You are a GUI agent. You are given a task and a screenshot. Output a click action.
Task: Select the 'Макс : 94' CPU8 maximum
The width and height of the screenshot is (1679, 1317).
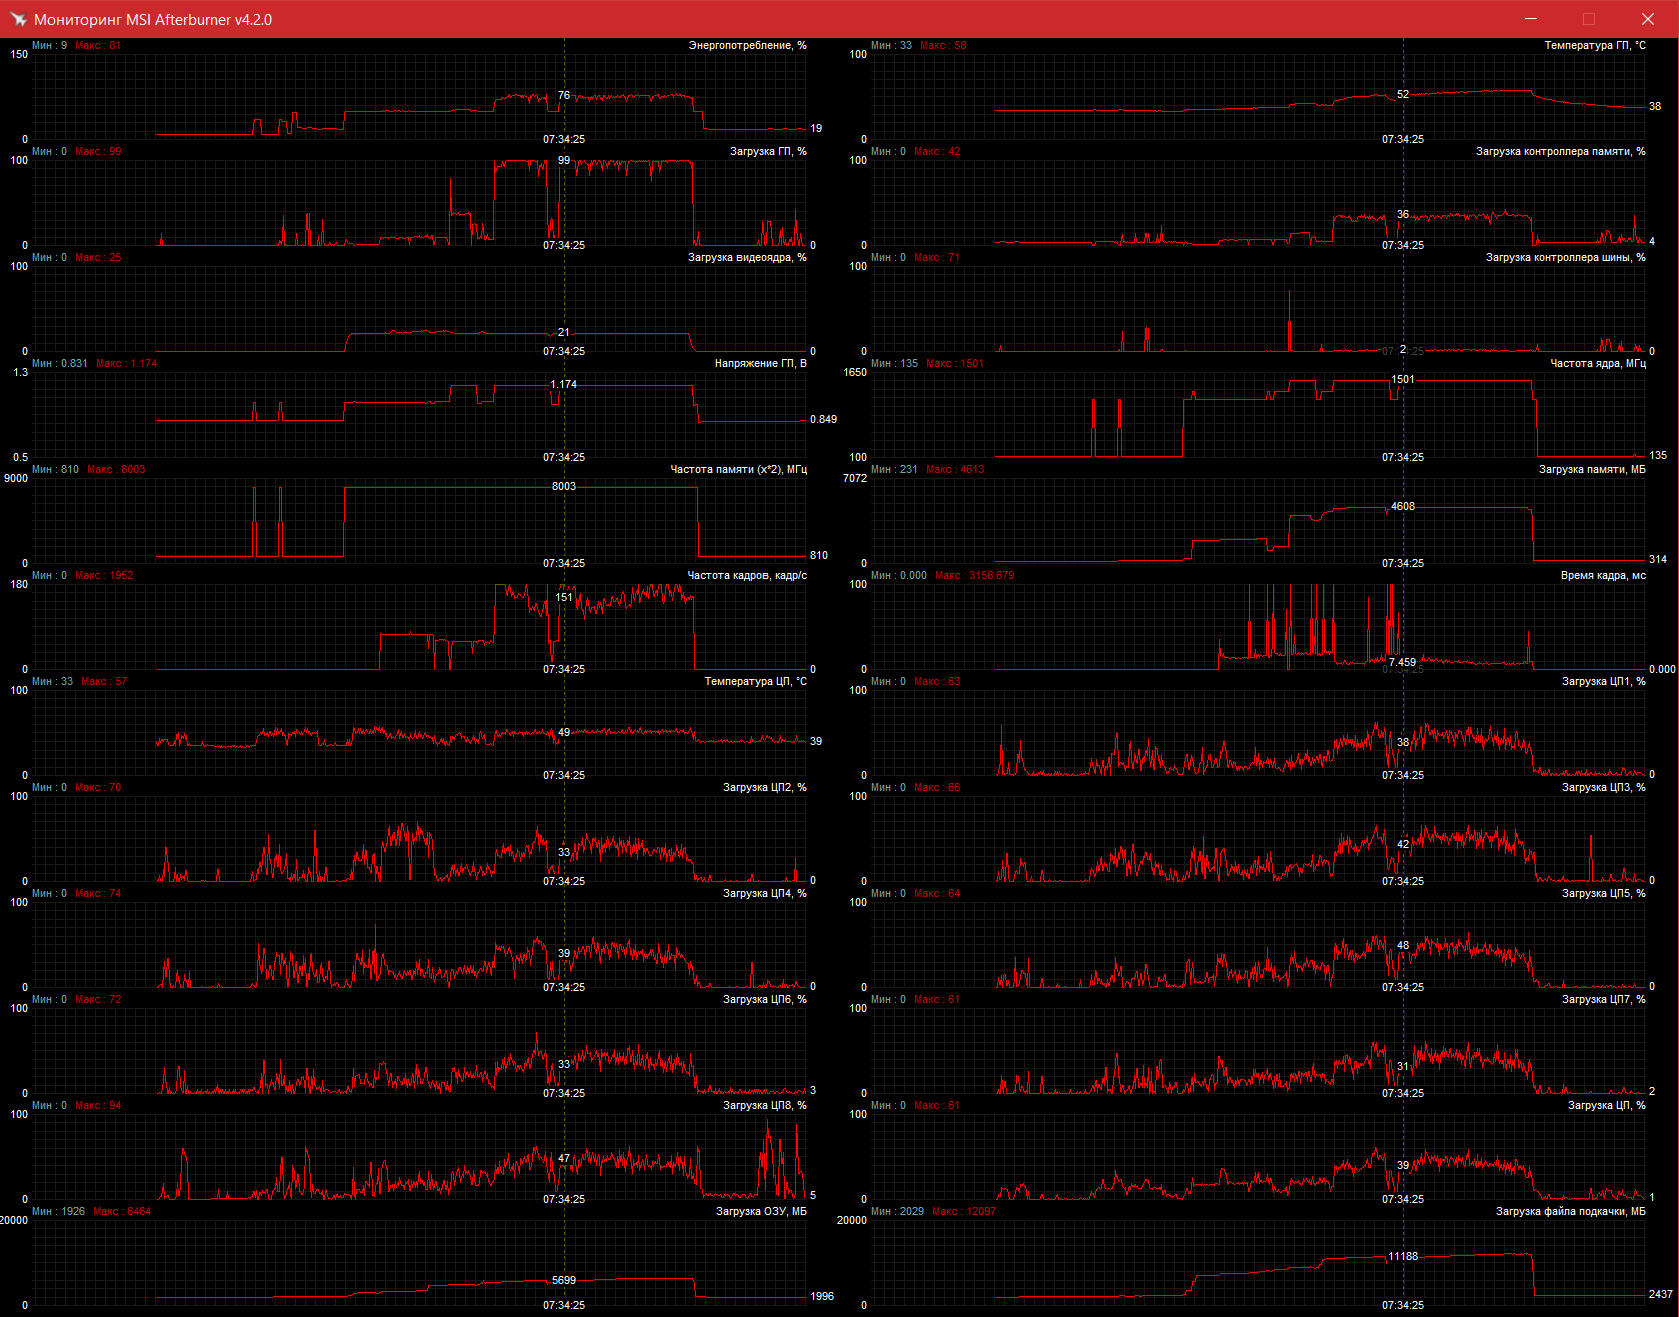[98, 1106]
